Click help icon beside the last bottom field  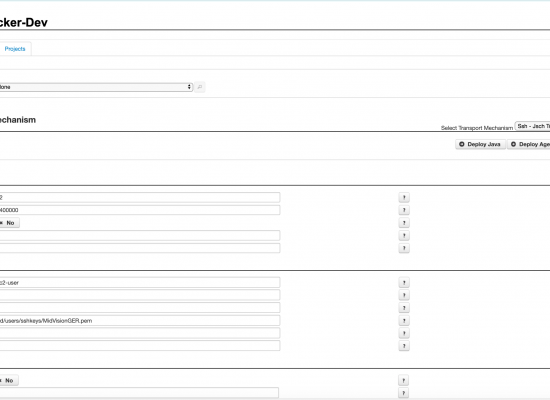click(403, 393)
